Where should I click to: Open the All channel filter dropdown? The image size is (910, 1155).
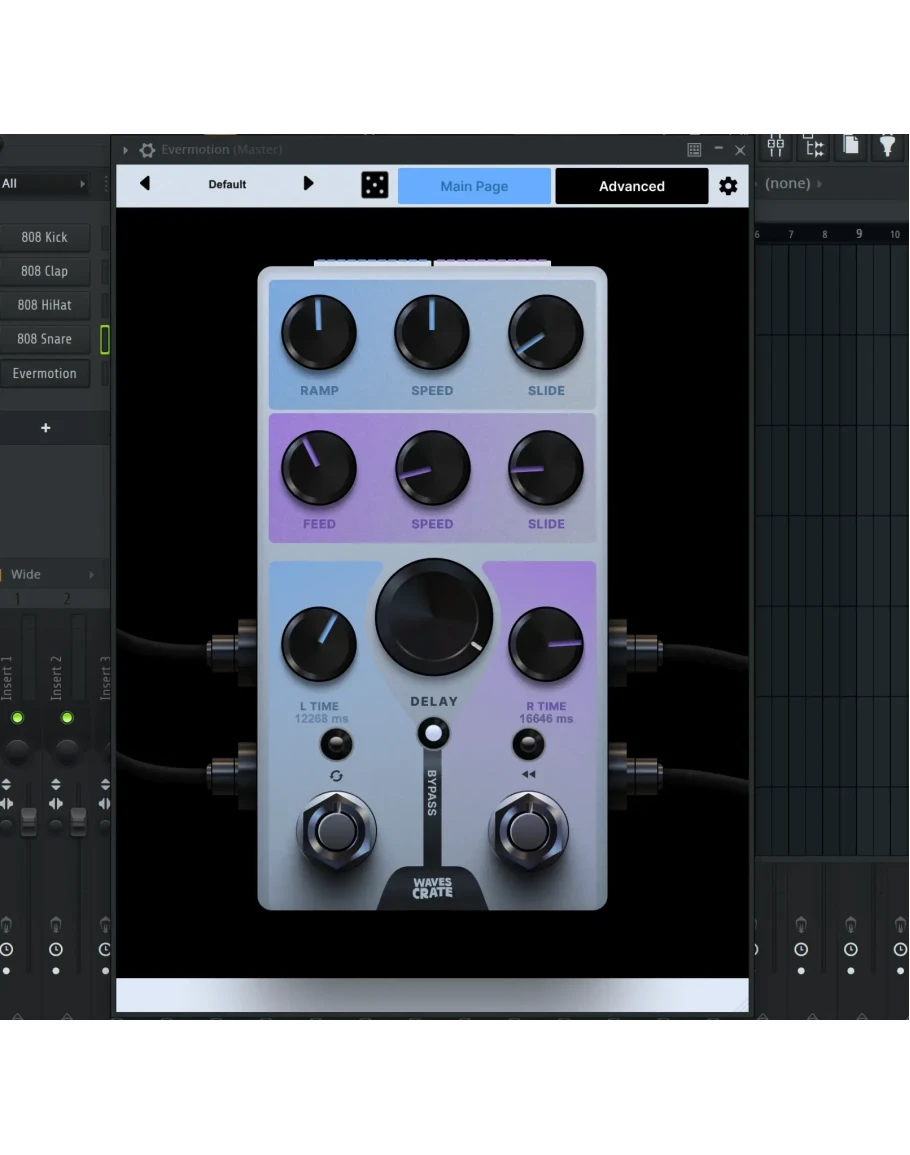(x=44, y=184)
